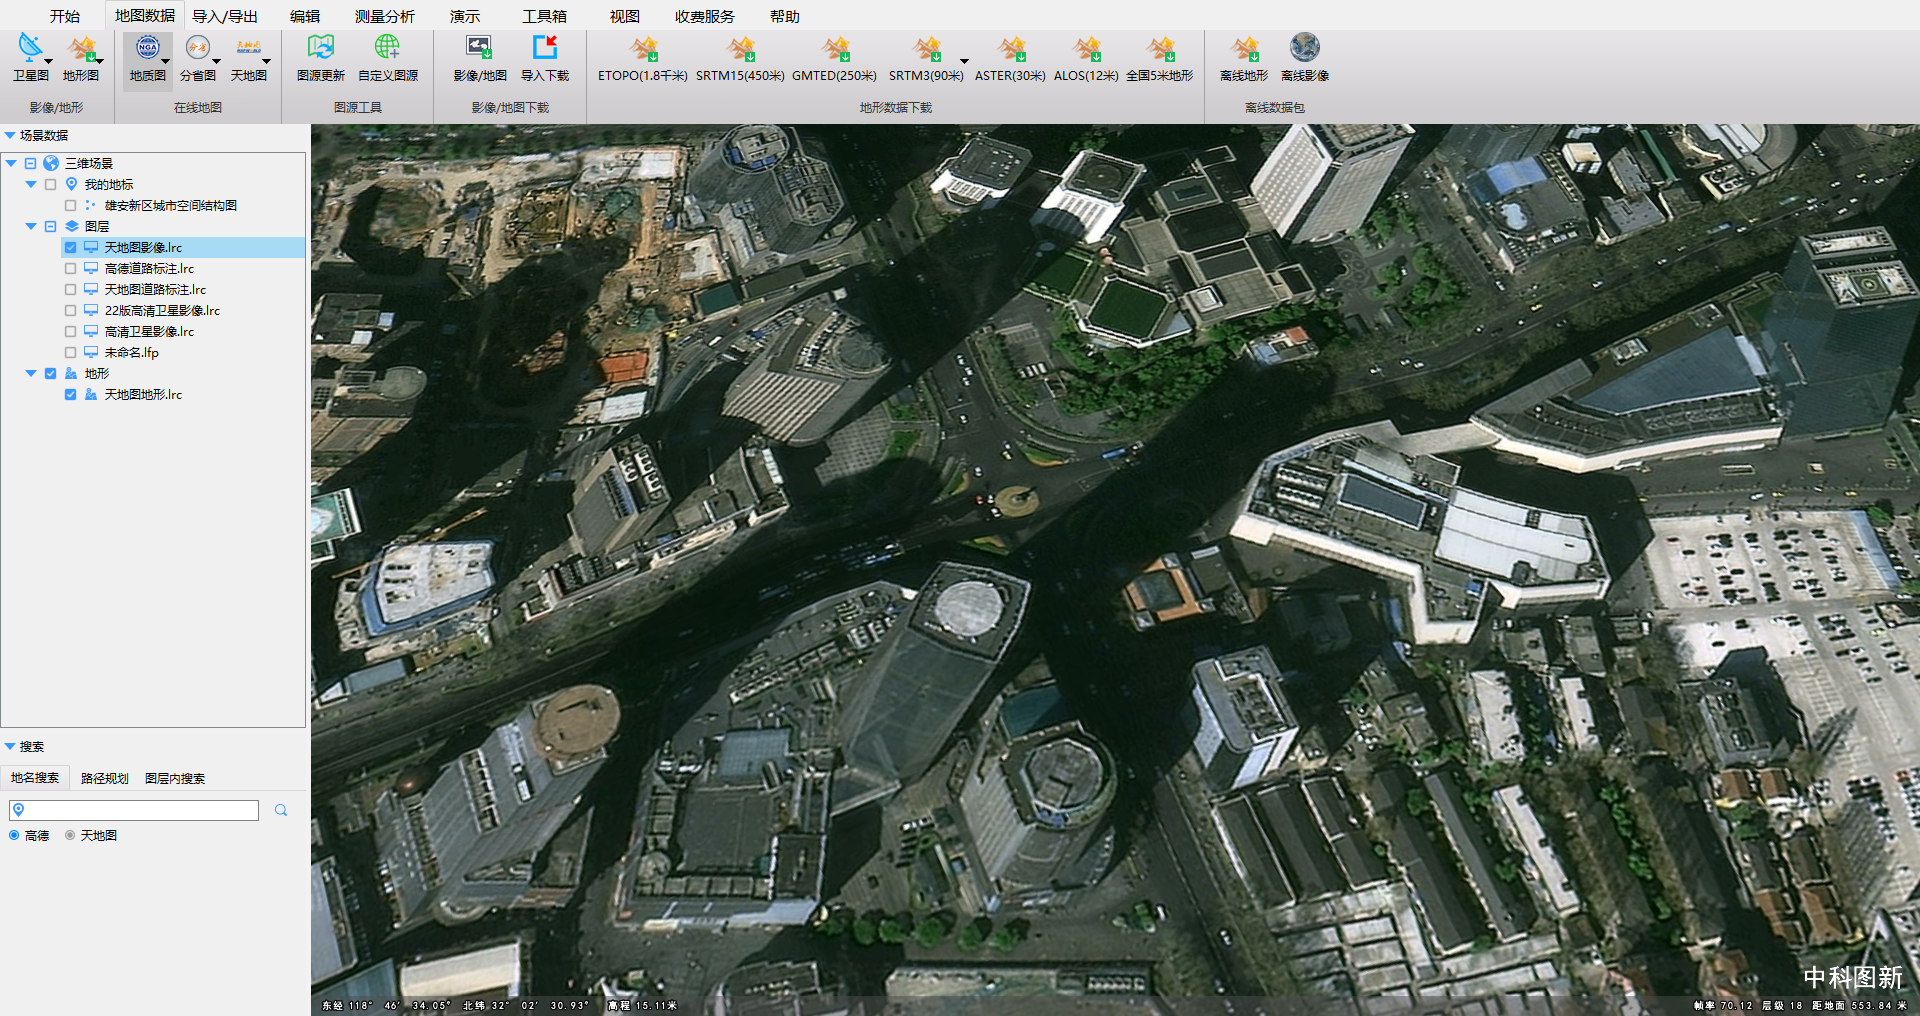
Task: Collapse the 场景数据 panel
Action: (10, 135)
